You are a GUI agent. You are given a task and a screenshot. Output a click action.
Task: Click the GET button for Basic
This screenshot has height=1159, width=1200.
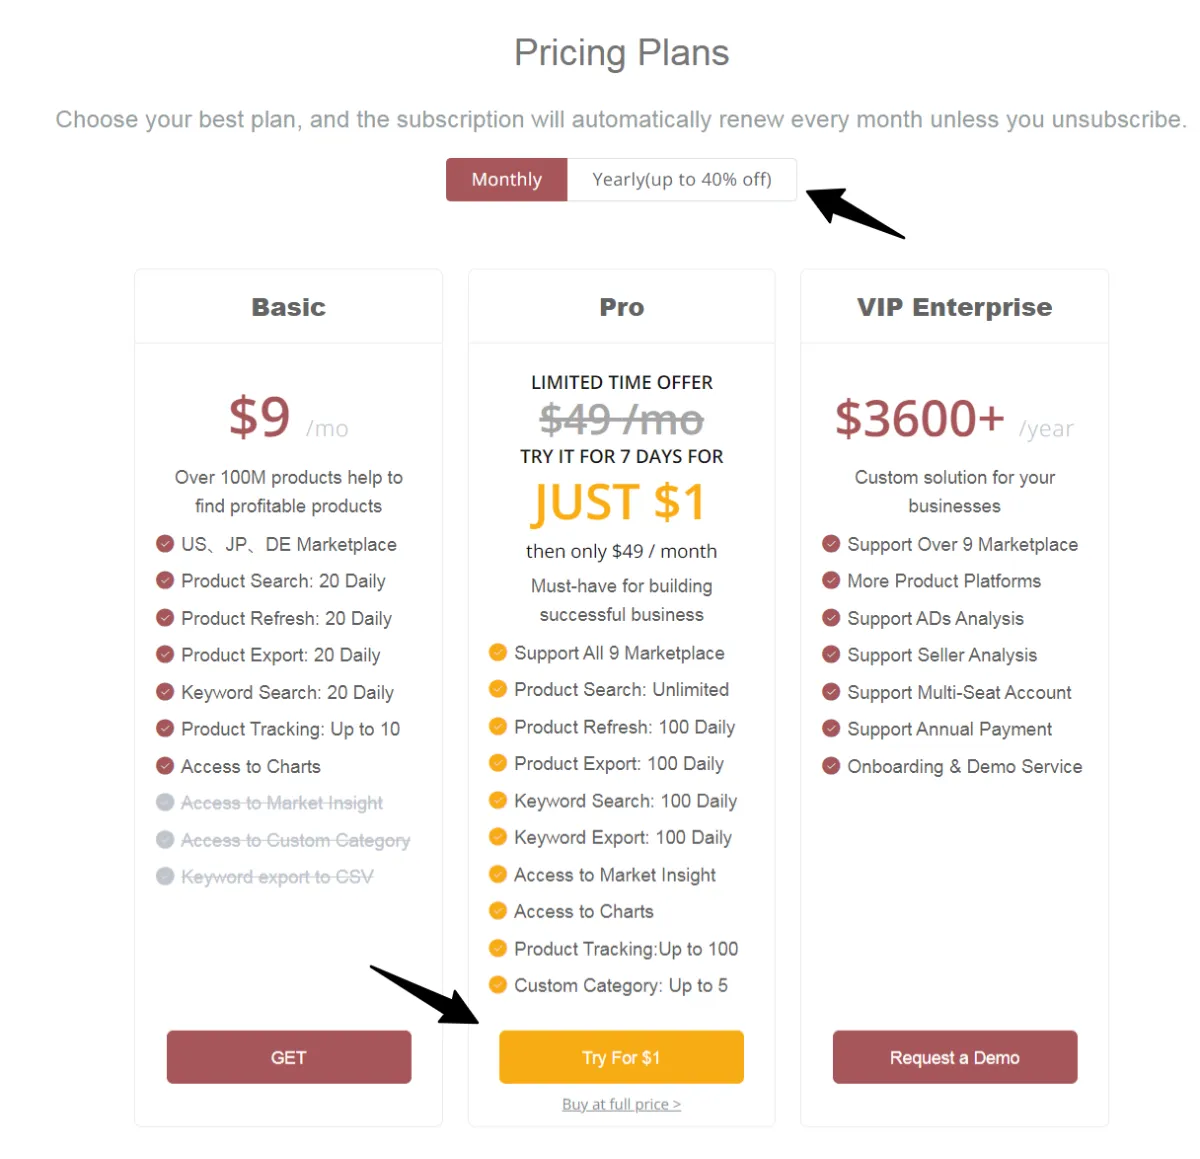click(289, 1057)
